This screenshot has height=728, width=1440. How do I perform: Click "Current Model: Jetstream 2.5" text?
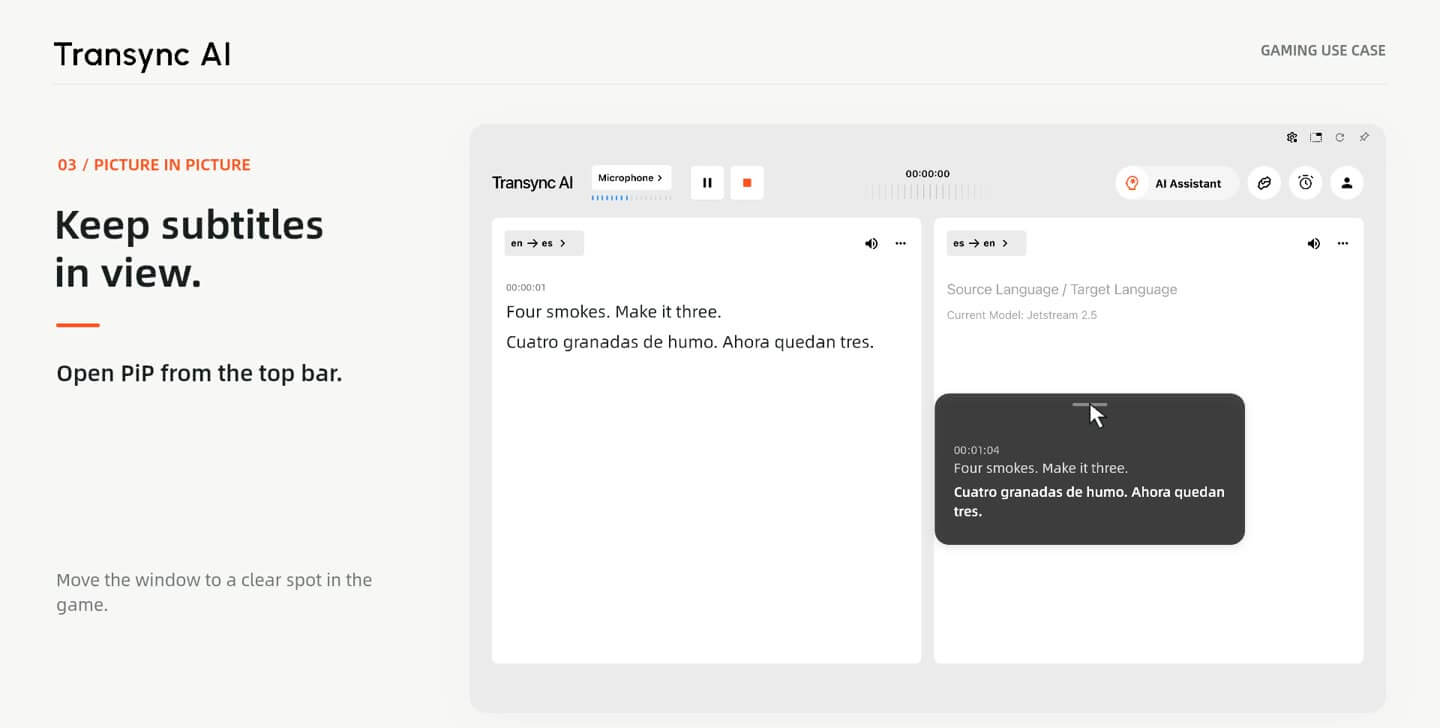click(x=1022, y=315)
